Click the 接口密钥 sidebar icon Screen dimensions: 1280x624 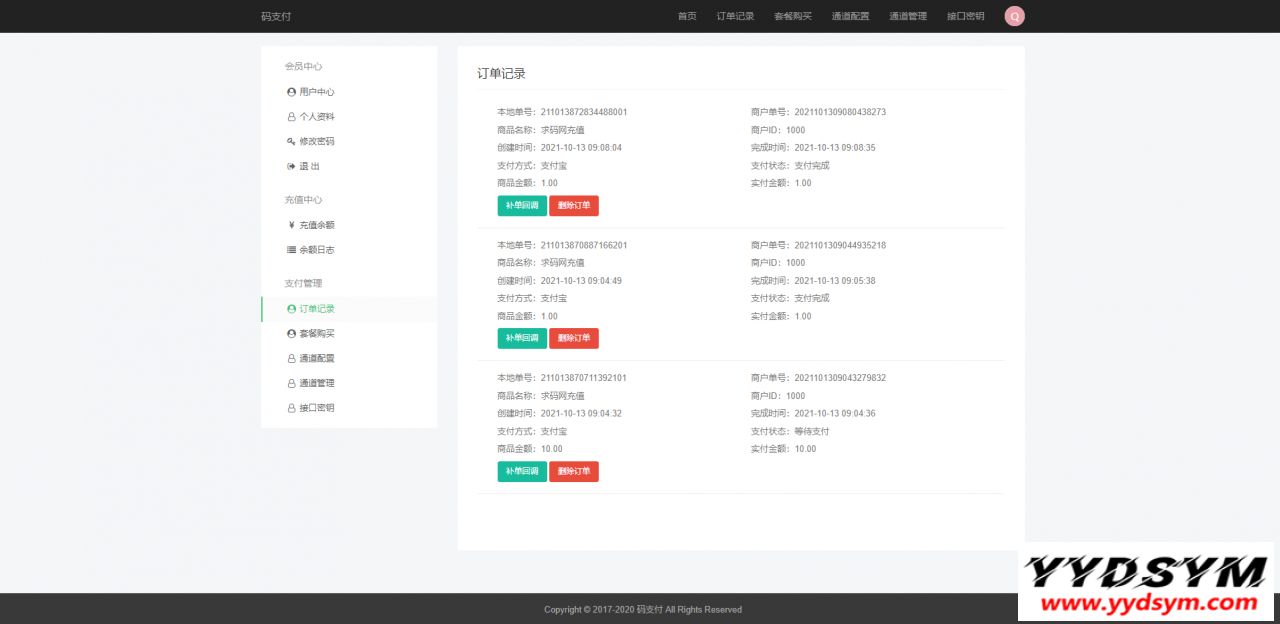[291, 409]
